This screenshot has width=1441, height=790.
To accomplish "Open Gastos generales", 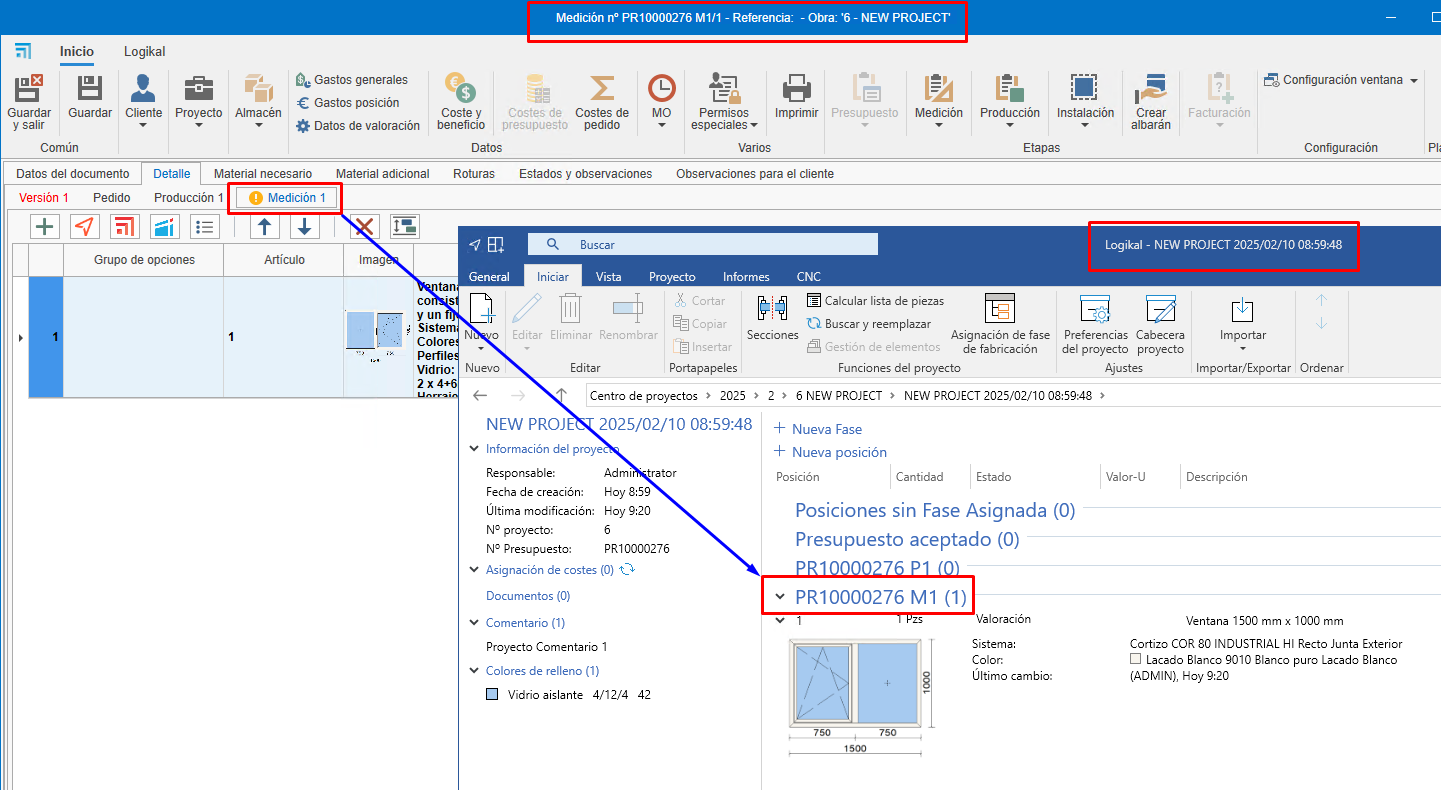I will 352,80.
